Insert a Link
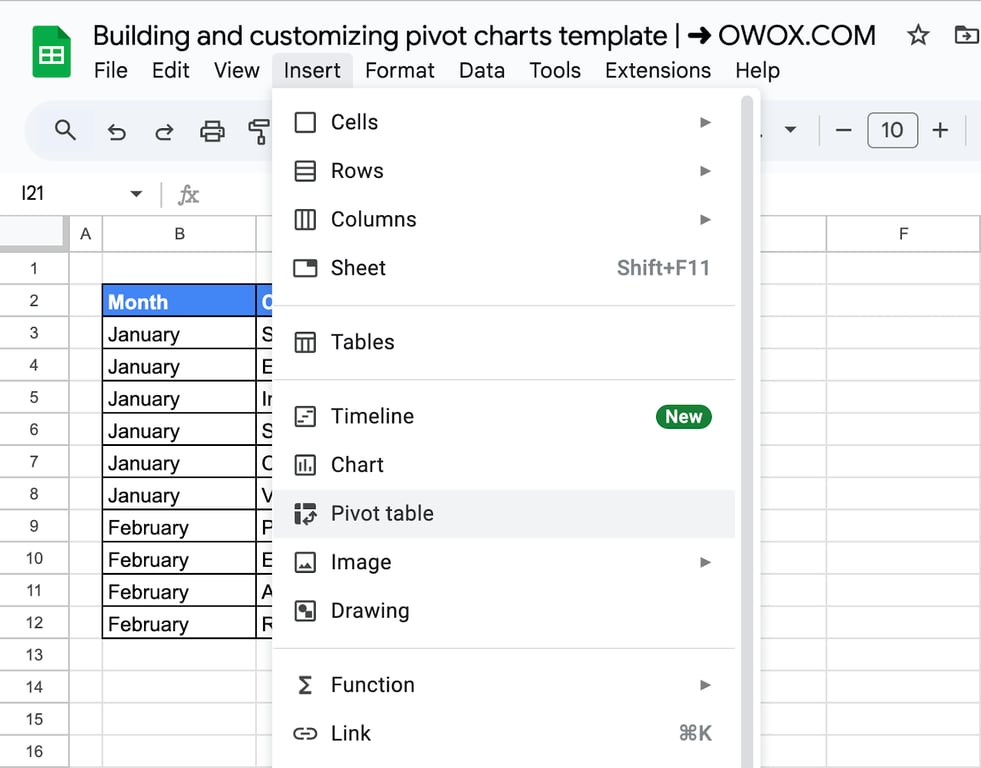Screen dimensions: 981x768 tap(504, 734)
